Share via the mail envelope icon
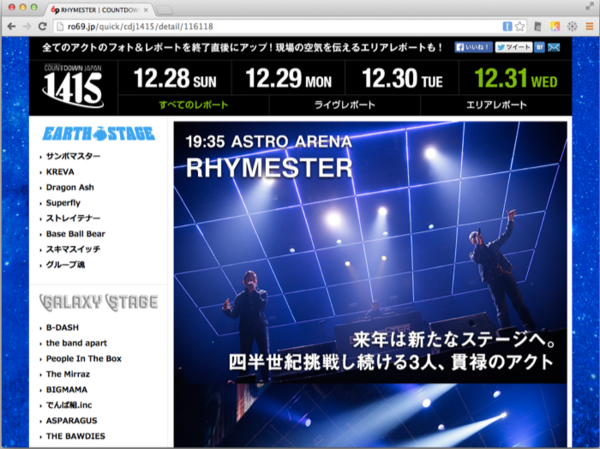The width and height of the screenshot is (600, 449). 554,47
